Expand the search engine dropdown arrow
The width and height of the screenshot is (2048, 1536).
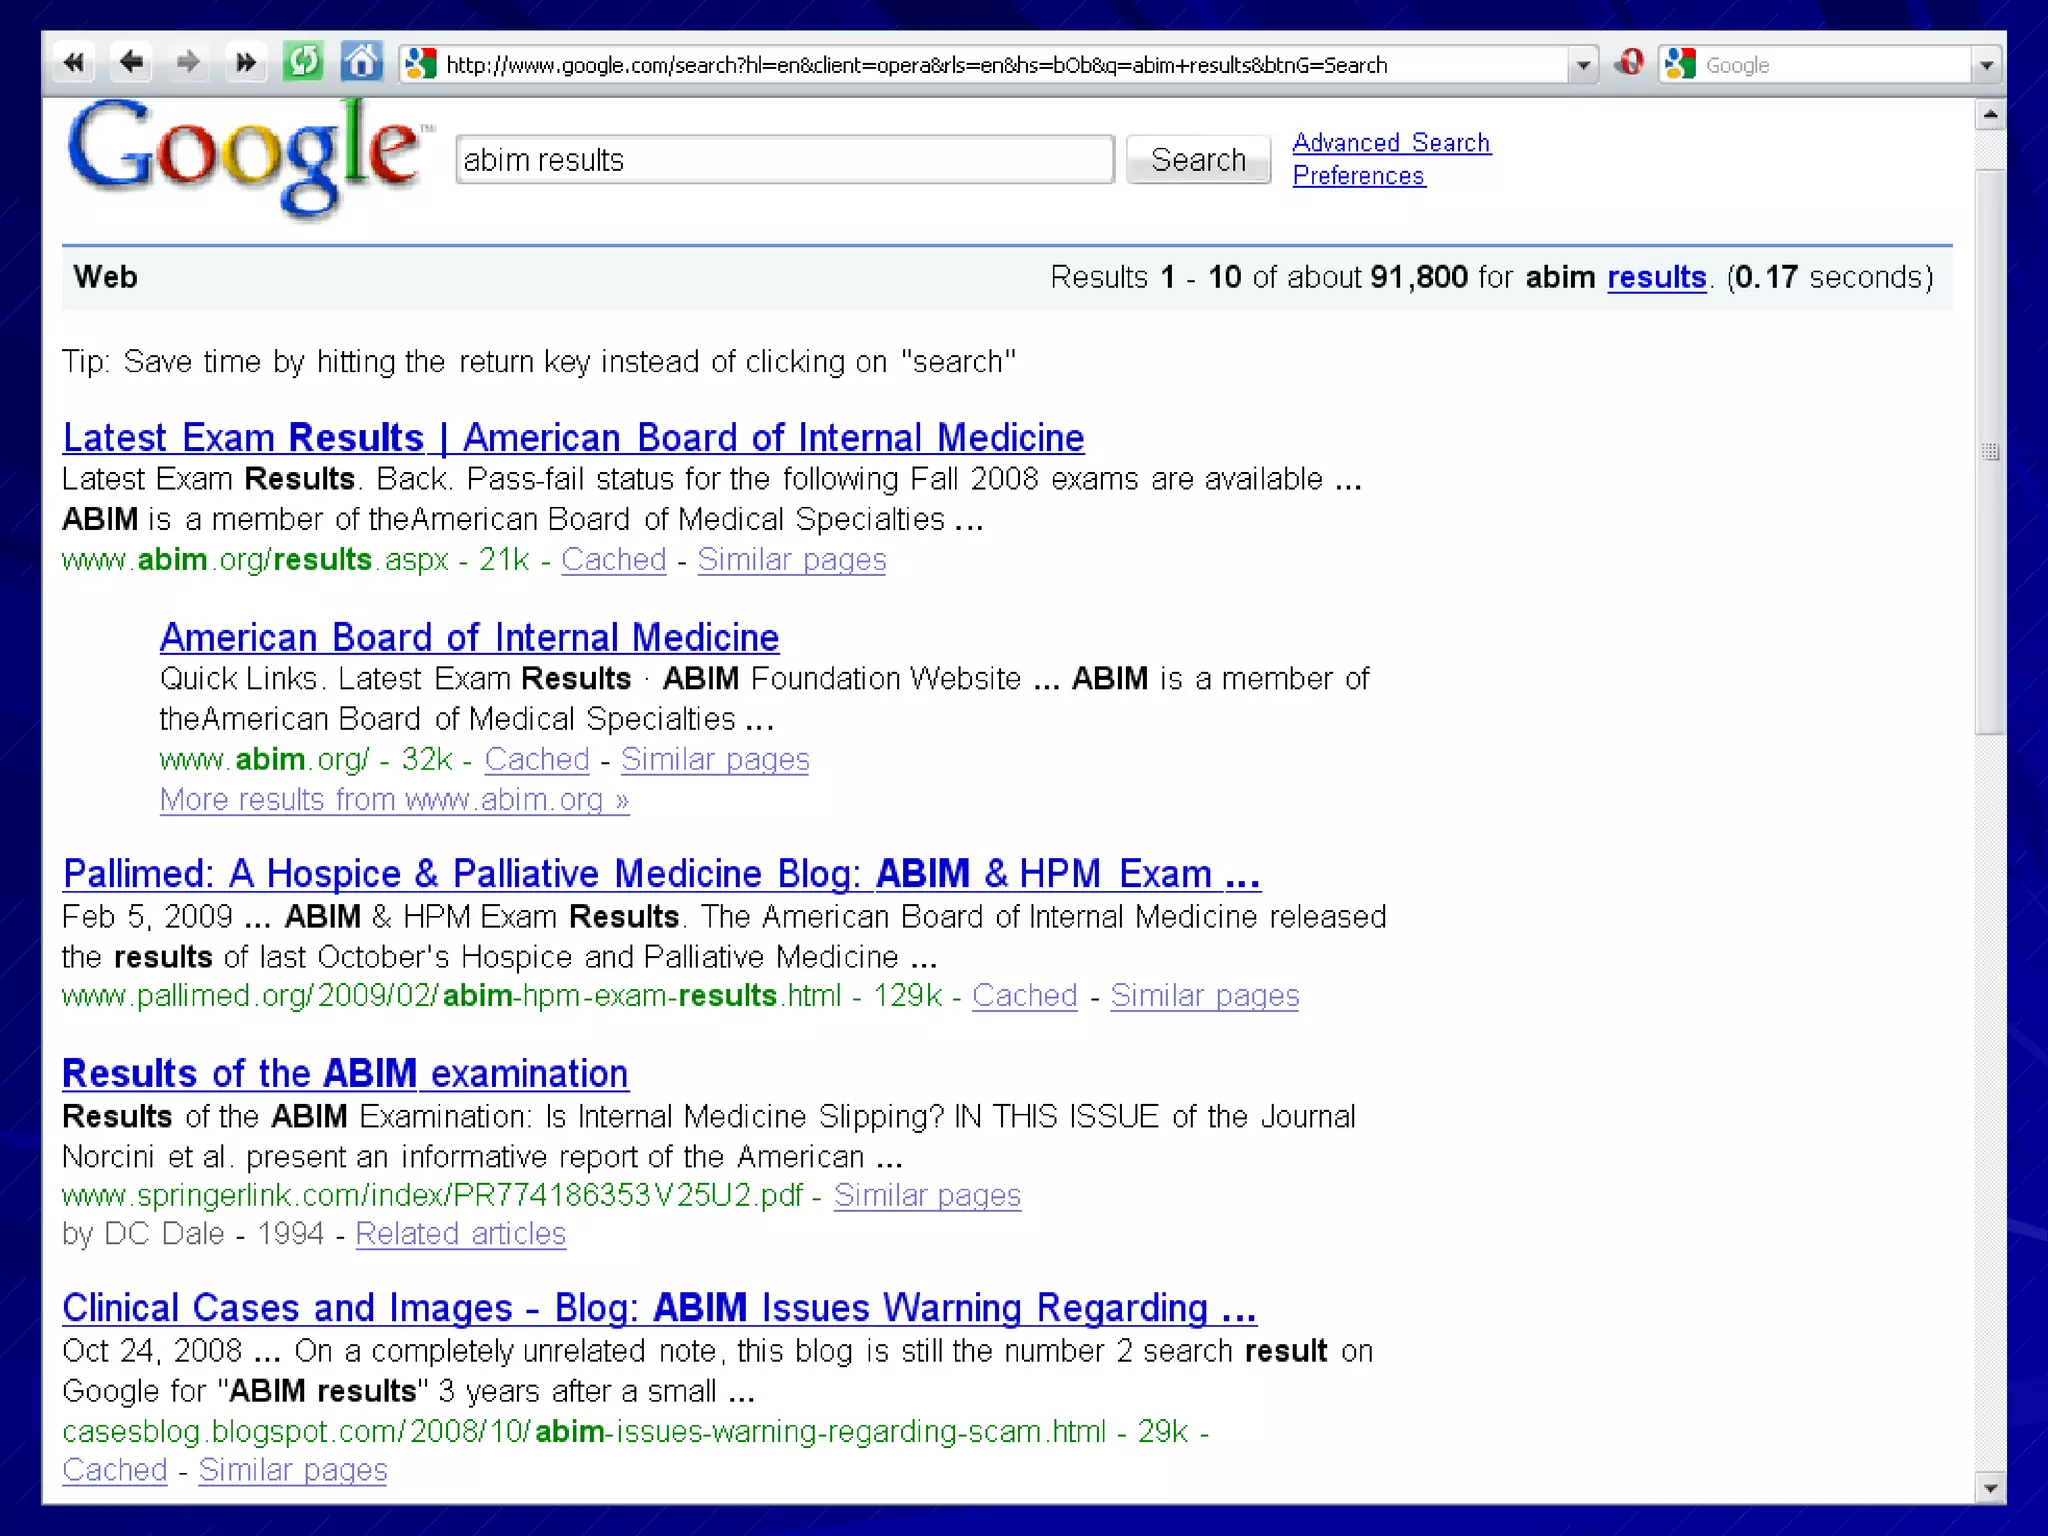[x=1986, y=66]
